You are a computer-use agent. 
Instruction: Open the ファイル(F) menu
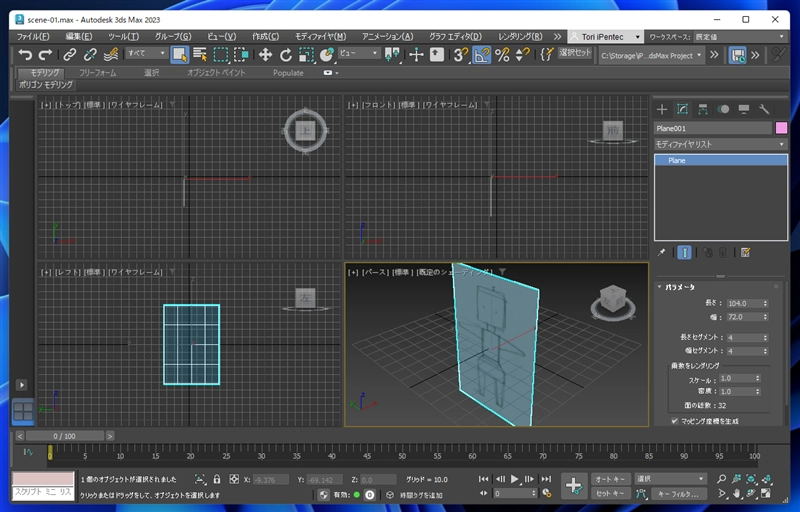click(x=33, y=37)
